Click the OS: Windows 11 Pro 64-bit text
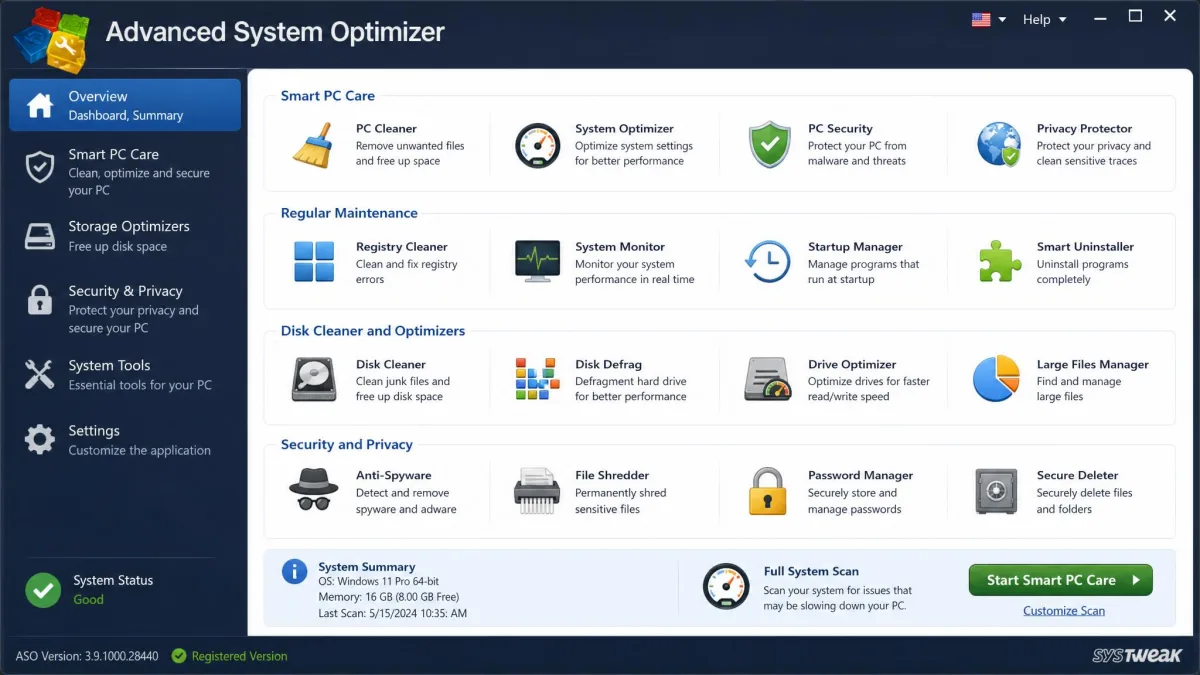This screenshot has height=675, width=1200. pos(378,581)
